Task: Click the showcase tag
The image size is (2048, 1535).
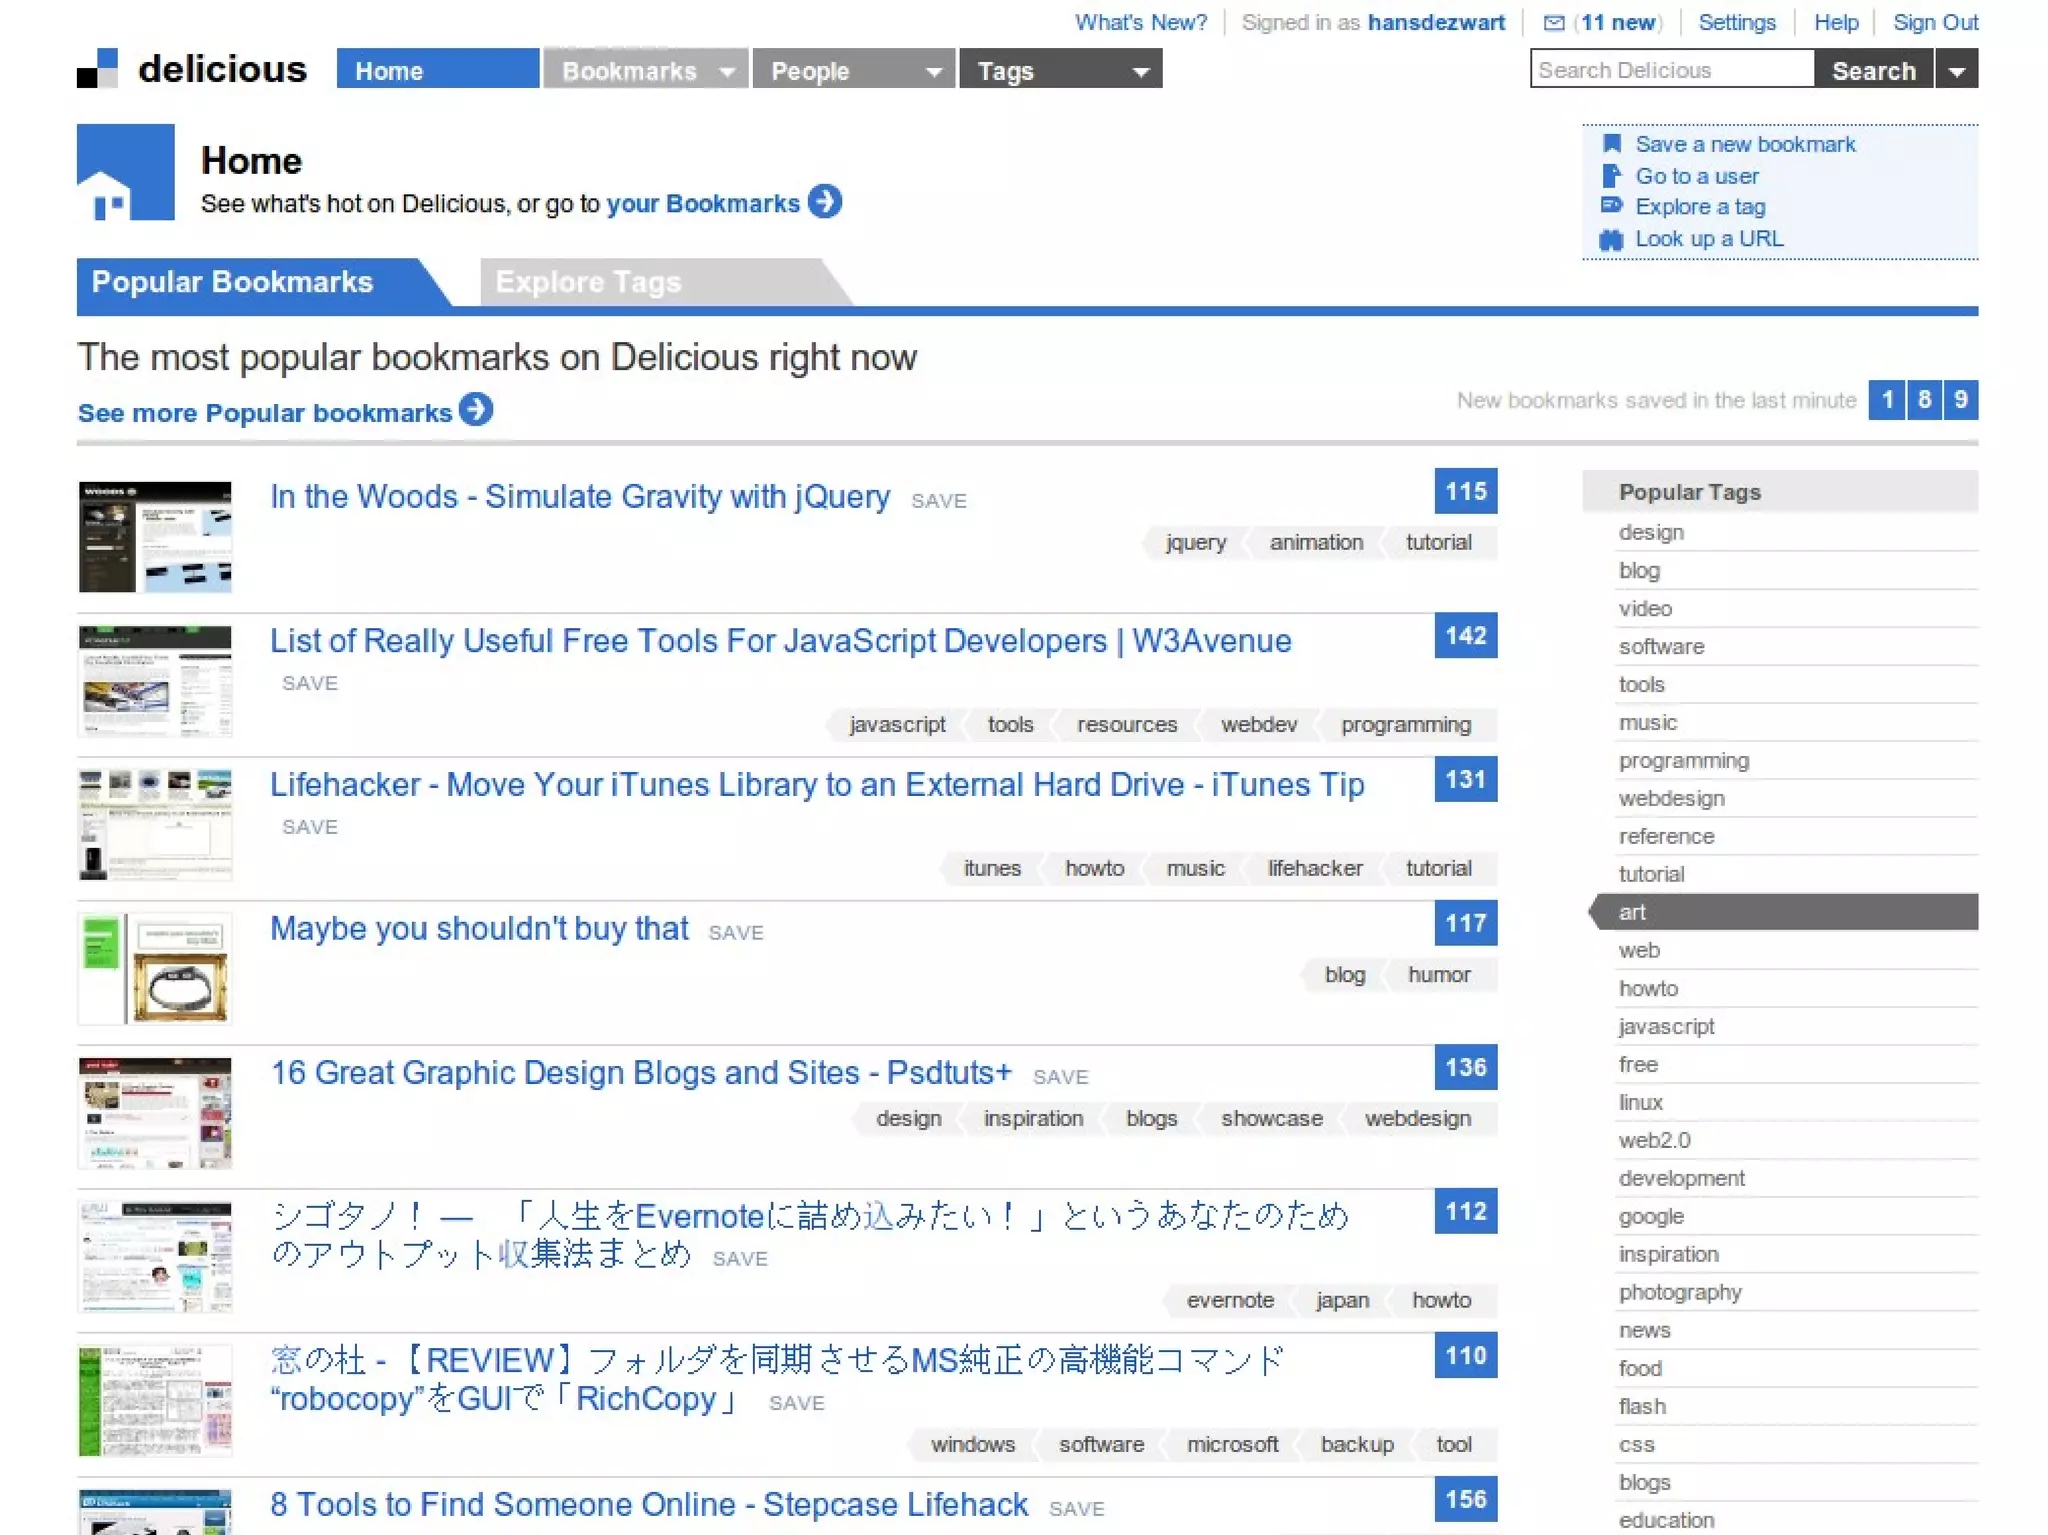Action: (x=1271, y=1118)
